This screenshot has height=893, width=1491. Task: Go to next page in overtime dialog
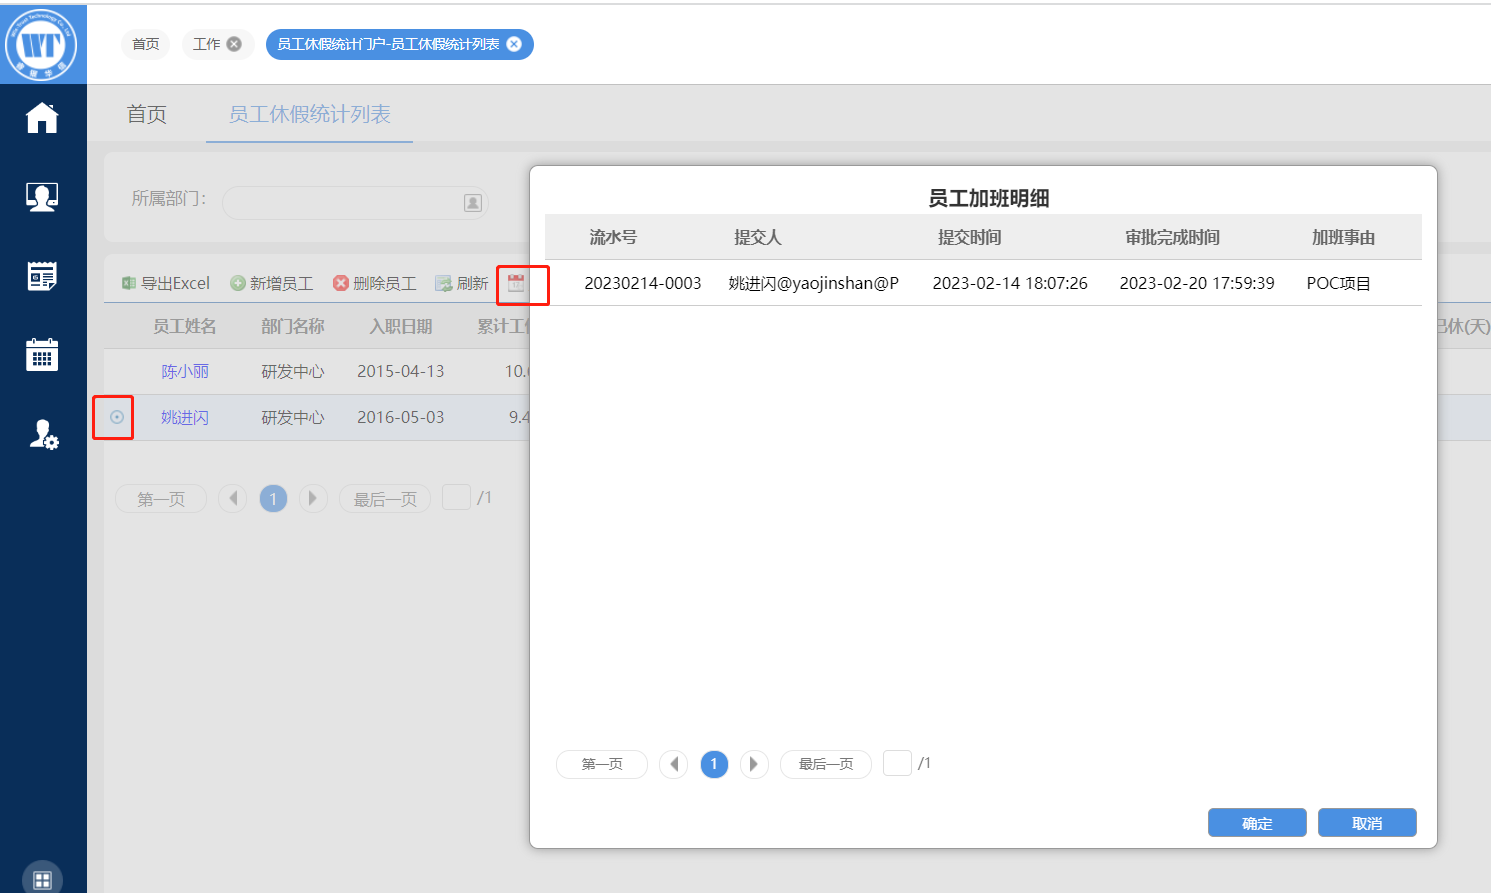[754, 764]
